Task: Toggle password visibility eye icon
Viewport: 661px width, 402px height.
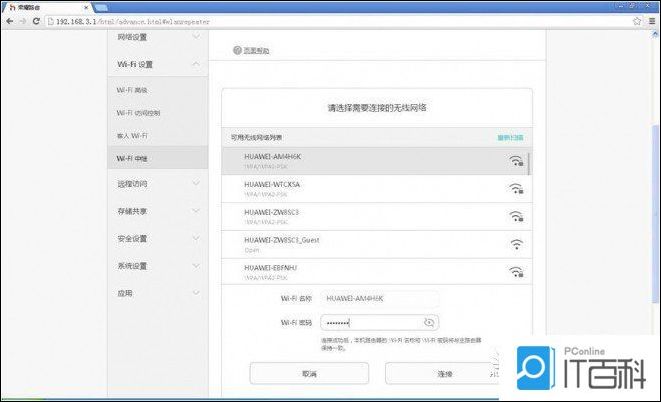Action: click(429, 323)
